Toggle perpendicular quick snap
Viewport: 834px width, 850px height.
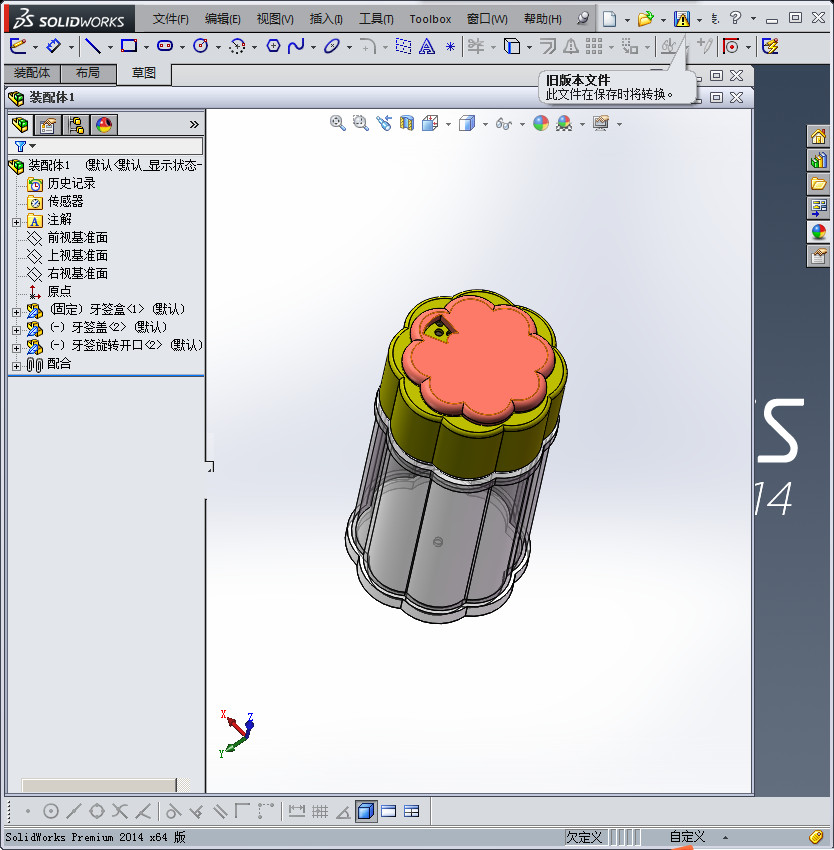click(x=196, y=811)
